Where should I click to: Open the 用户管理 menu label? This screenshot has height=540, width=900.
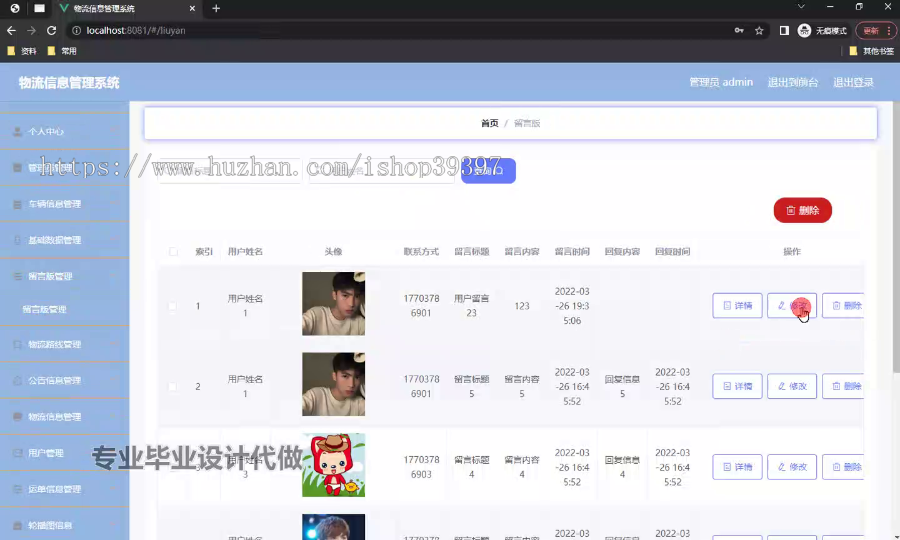[45, 453]
